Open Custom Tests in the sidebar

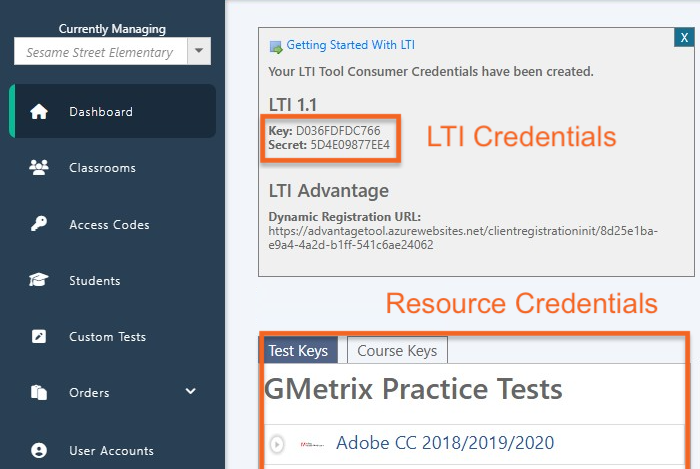pos(108,337)
